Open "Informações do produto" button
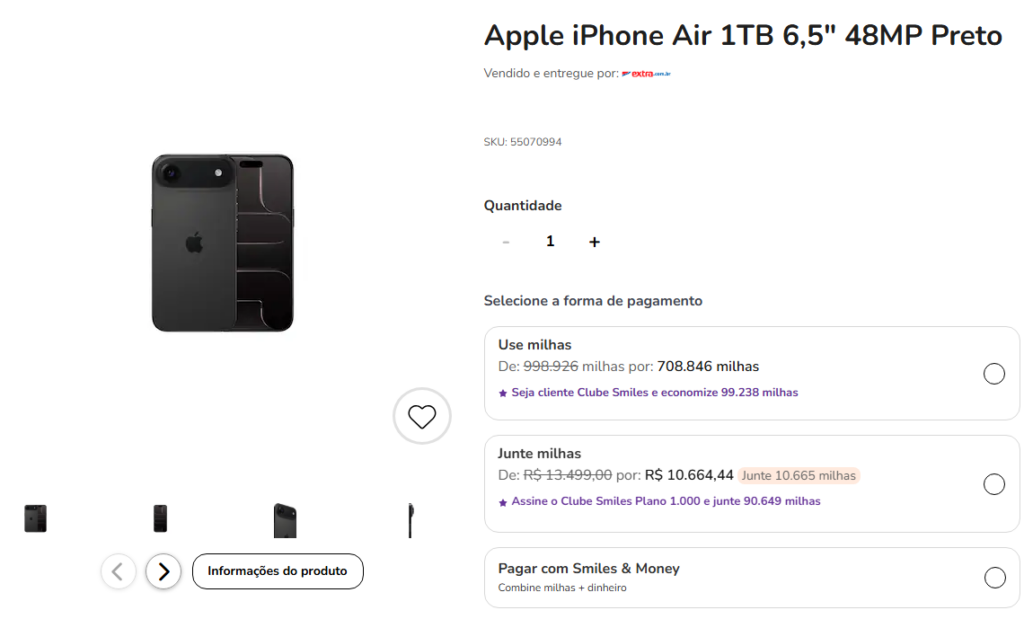The height and width of the screenshot is (619, 1024). click(x=277, y=571)
